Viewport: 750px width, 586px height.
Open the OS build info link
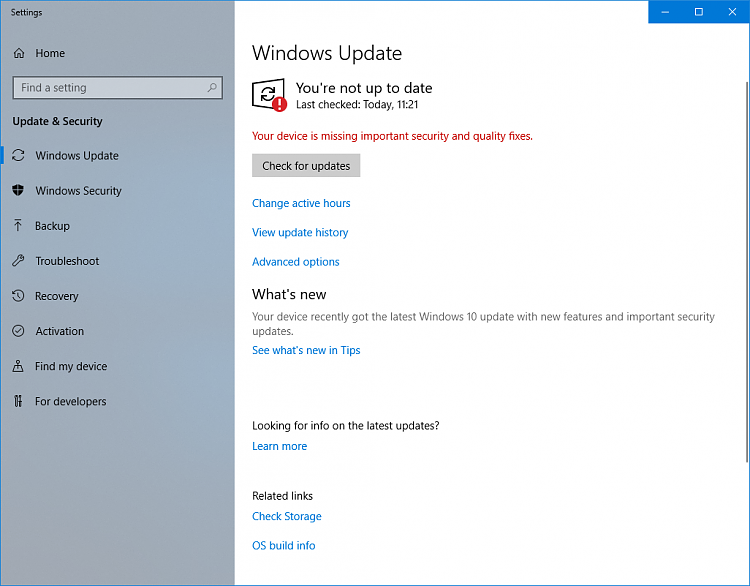click(x=284, y=546)
